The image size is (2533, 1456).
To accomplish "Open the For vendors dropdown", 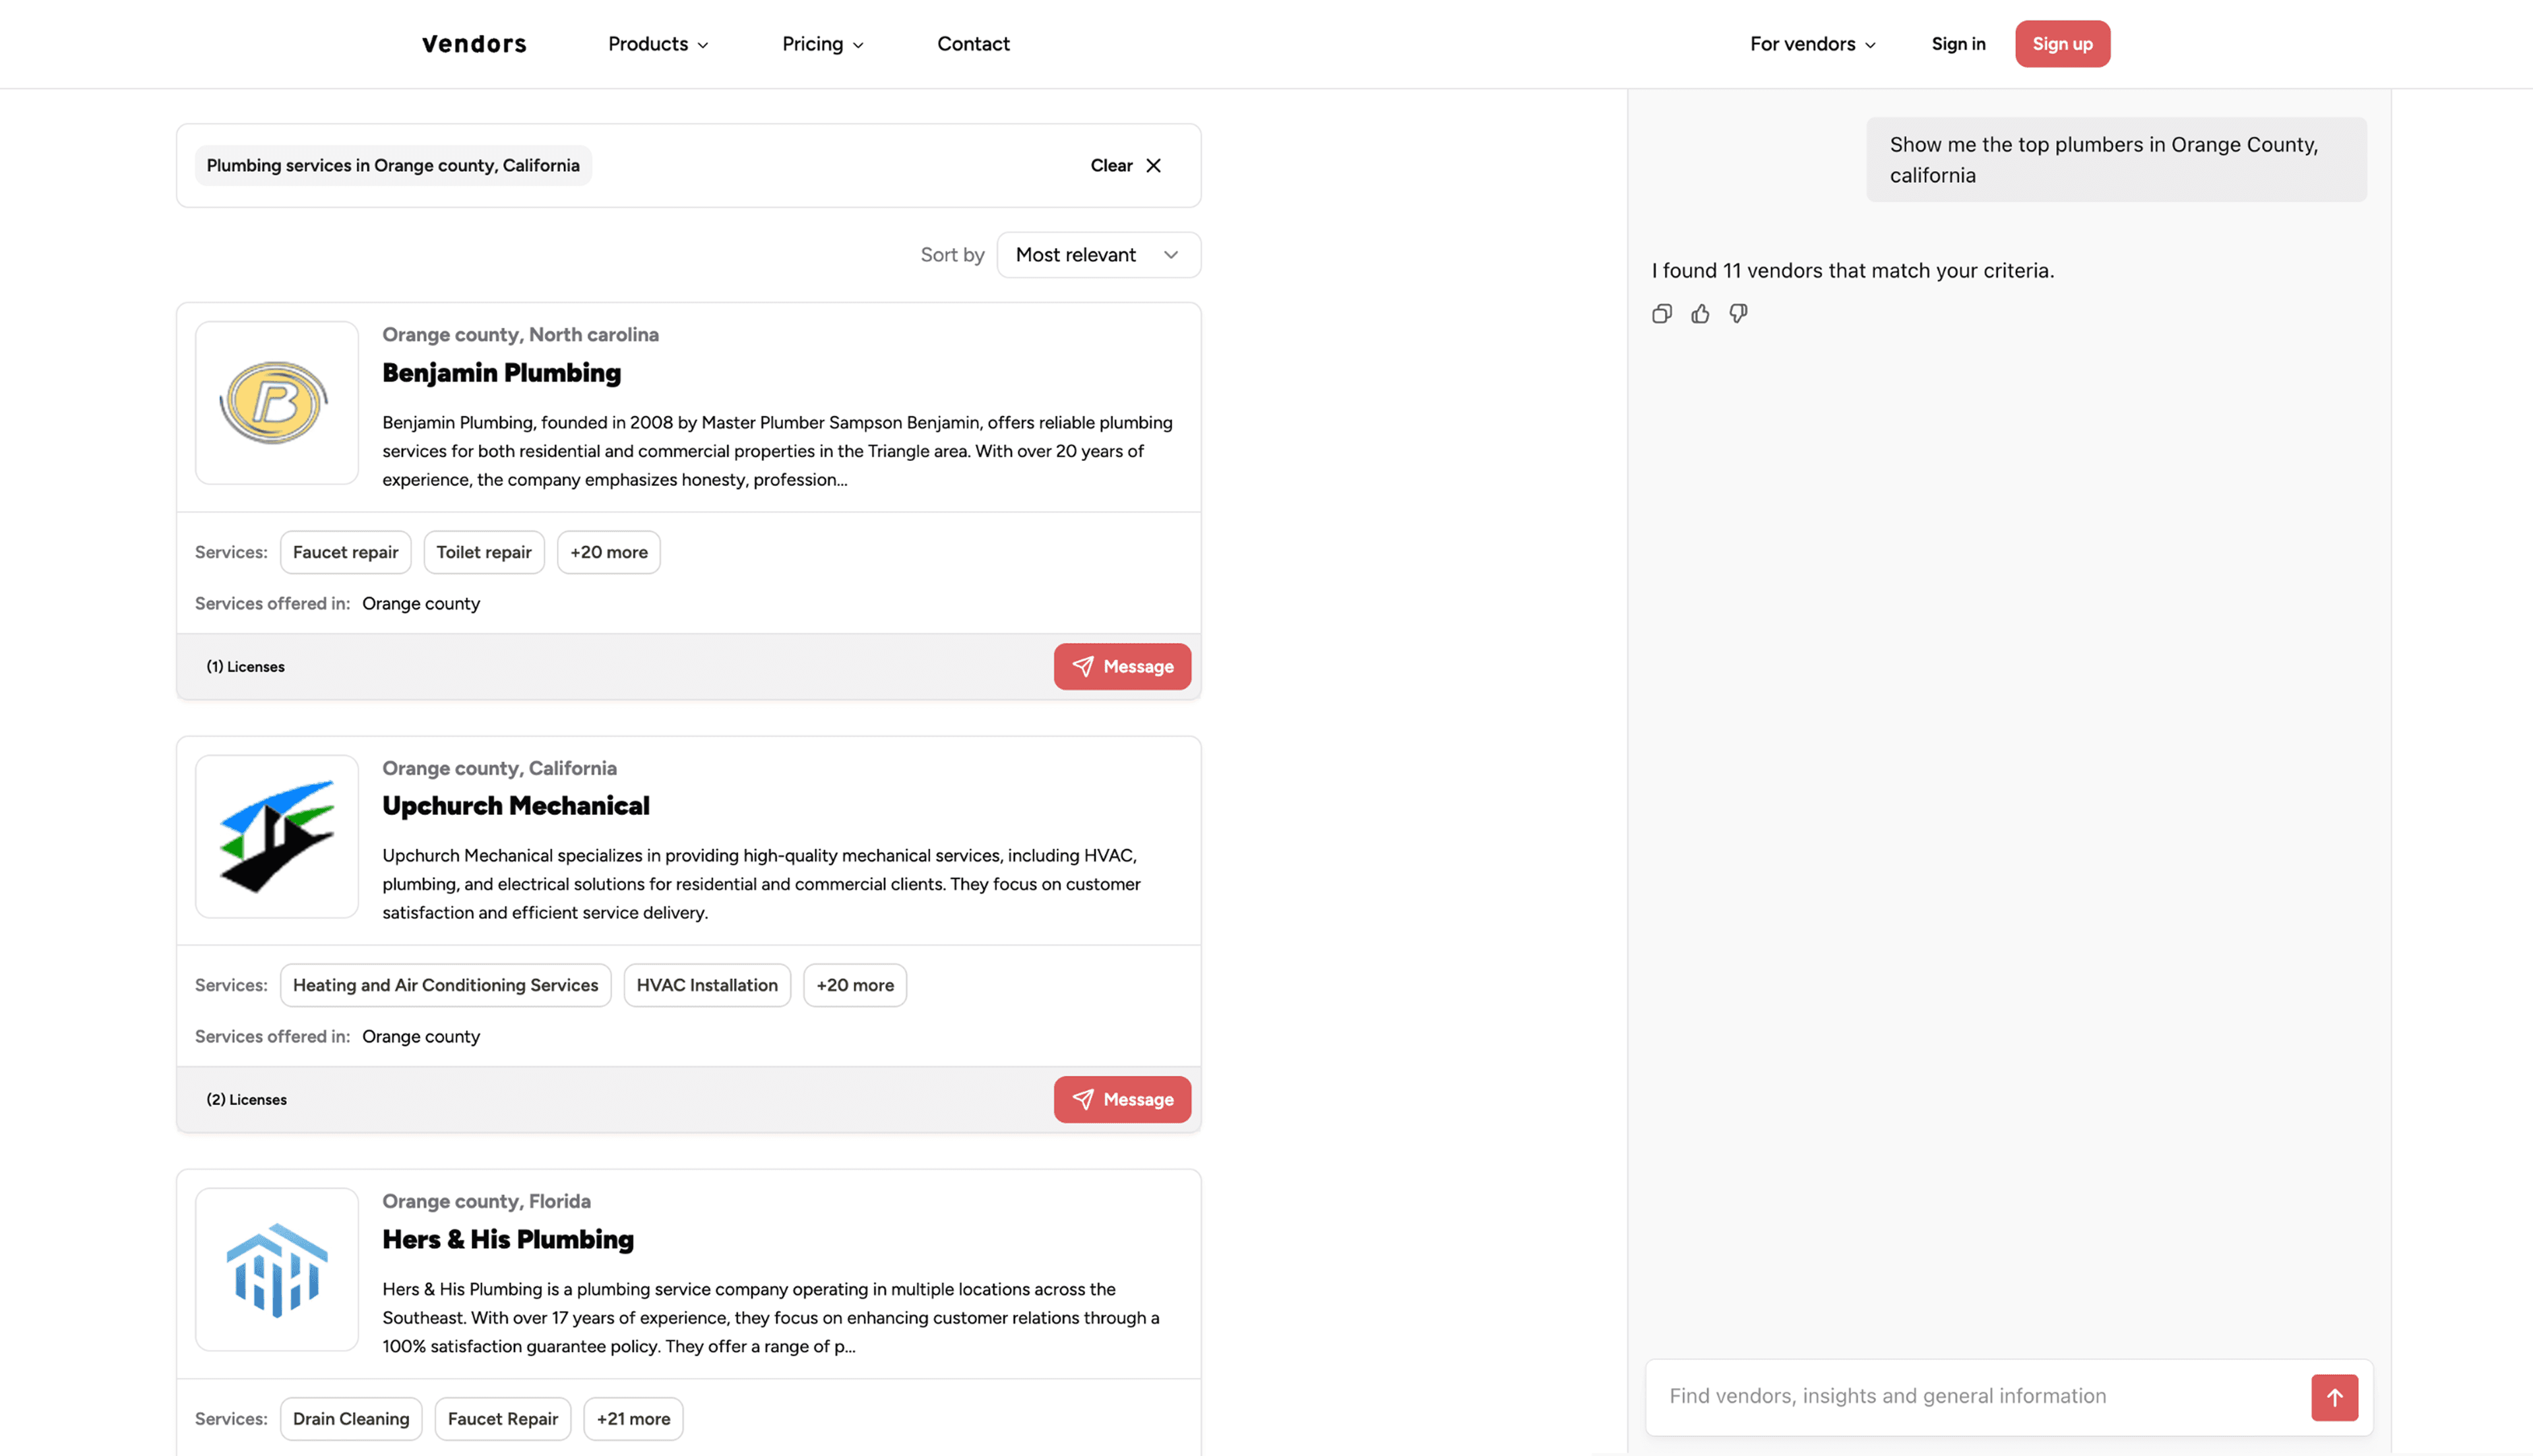I will point(1812,44).
